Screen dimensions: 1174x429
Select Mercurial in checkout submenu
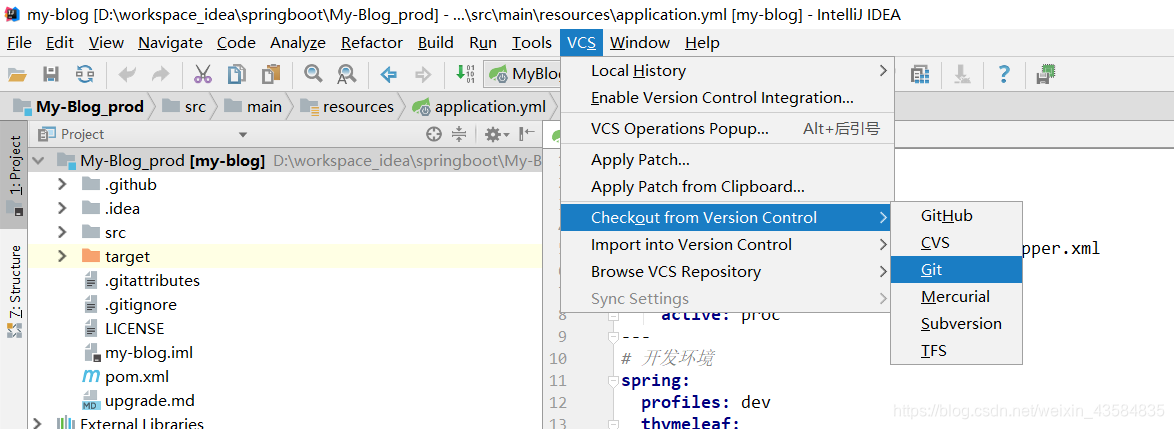(956, 296)
